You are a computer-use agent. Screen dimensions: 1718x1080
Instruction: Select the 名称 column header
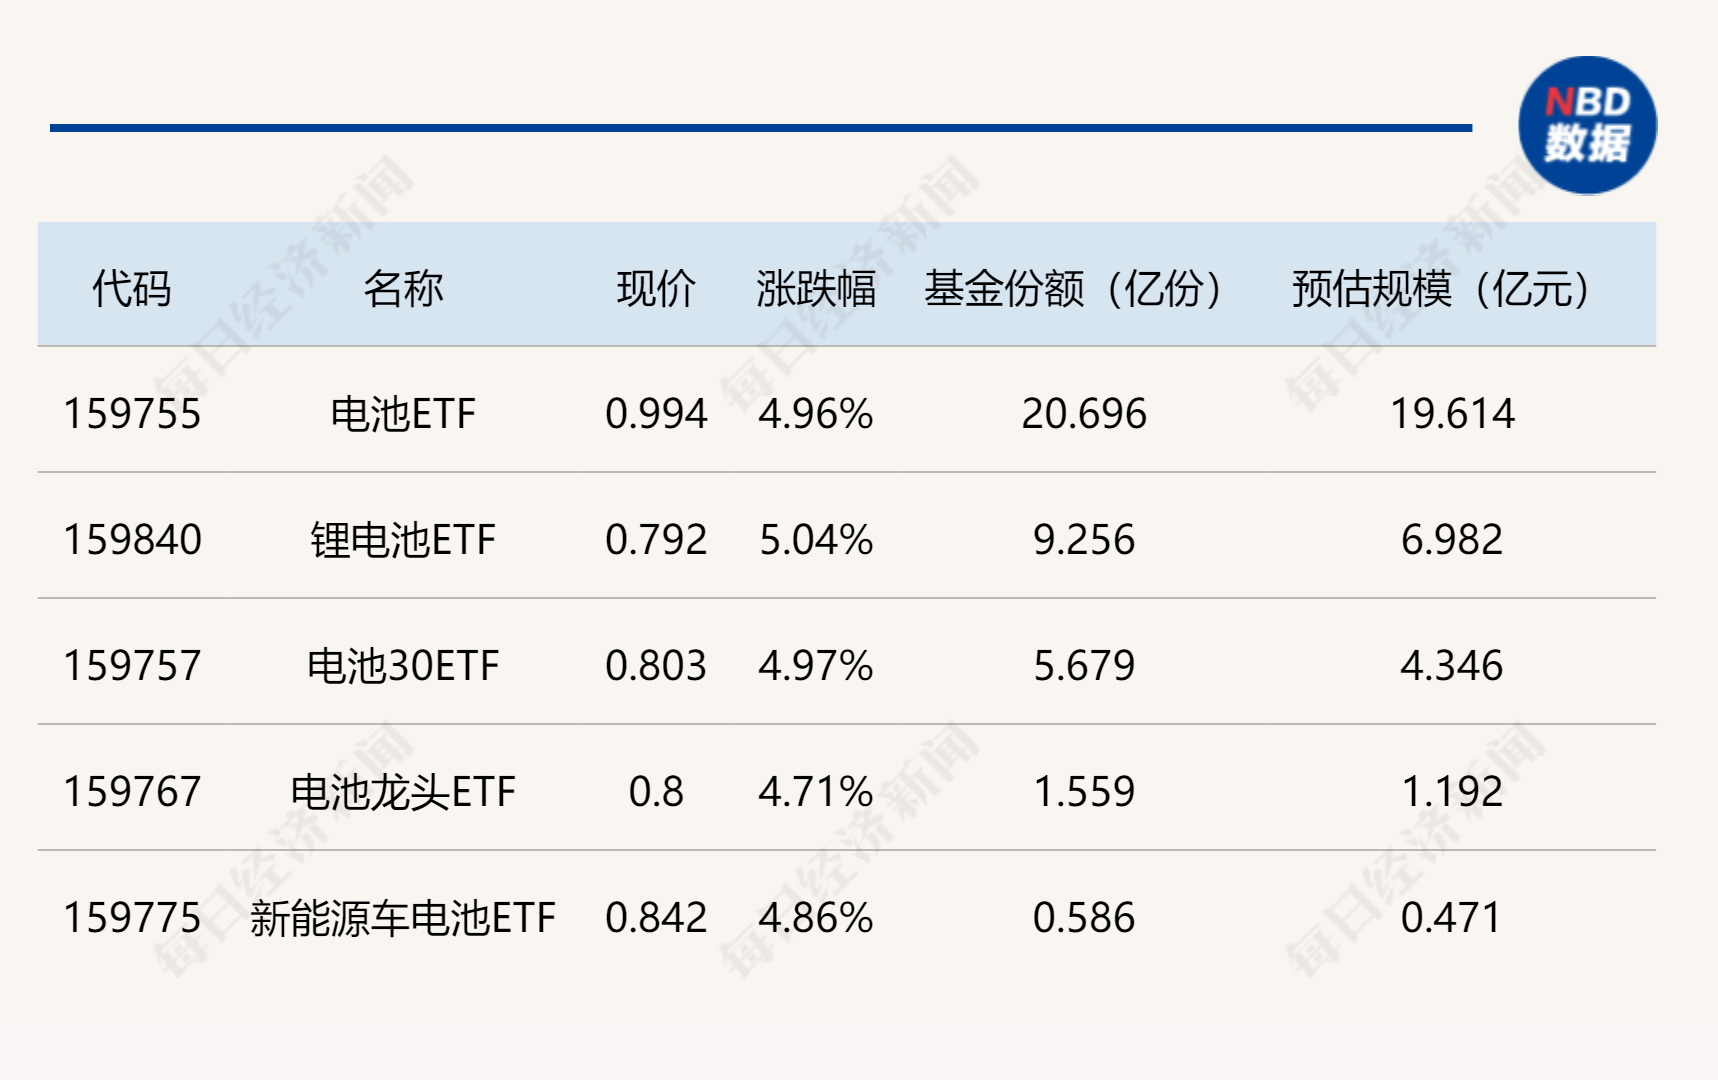coord(403,288)
